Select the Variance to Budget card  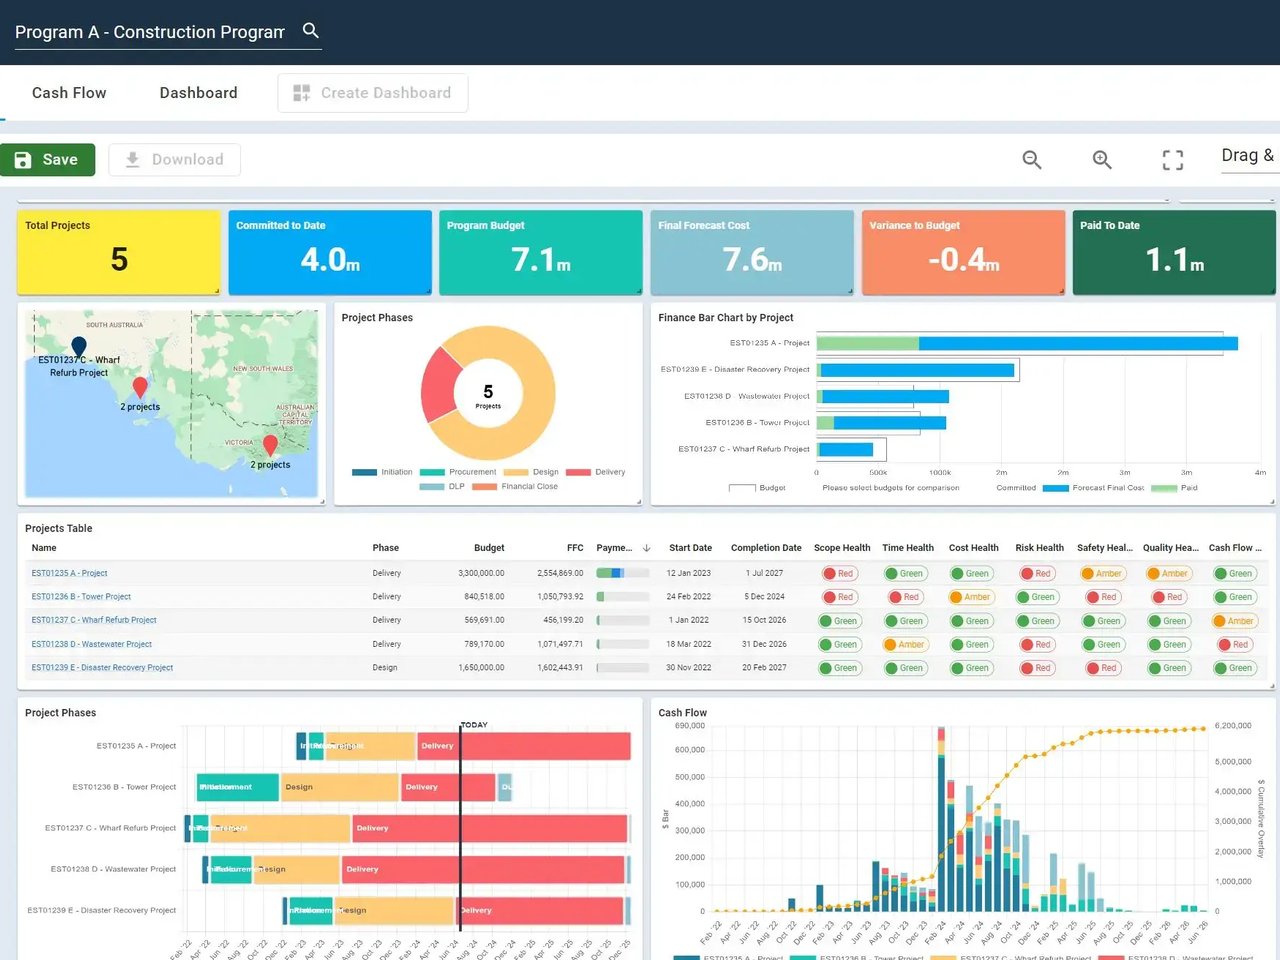pyautogui.click(x=963, y=252)
